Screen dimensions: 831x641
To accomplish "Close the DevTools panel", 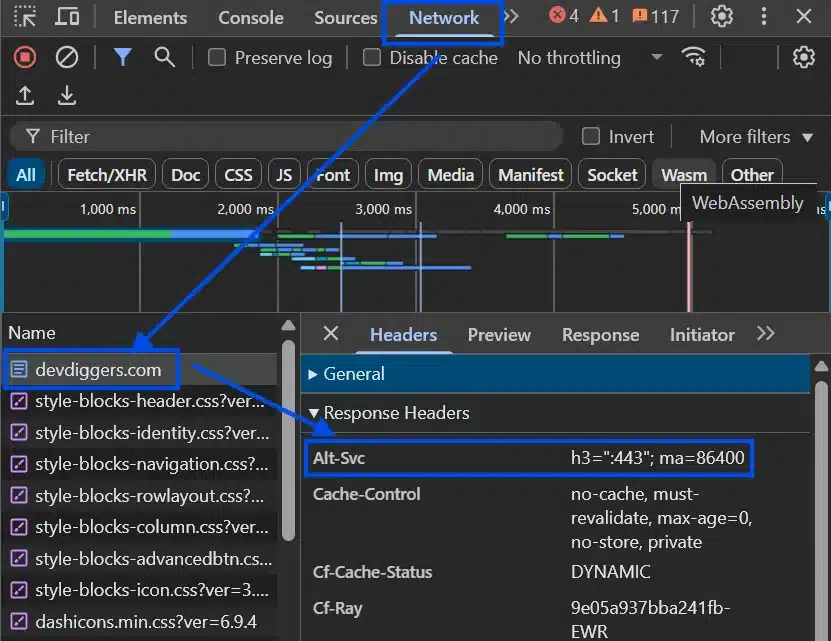I will [803, 16].
